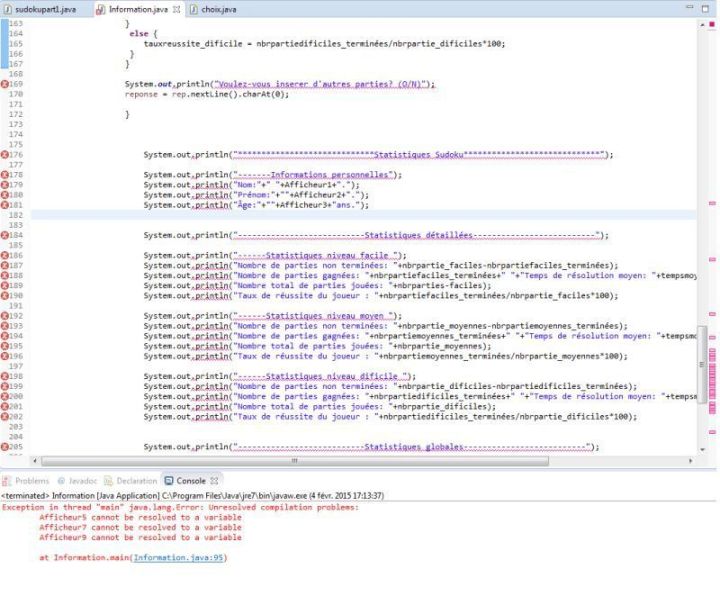Click the editor's vertical scrollbar thumb

coord(701,365)
